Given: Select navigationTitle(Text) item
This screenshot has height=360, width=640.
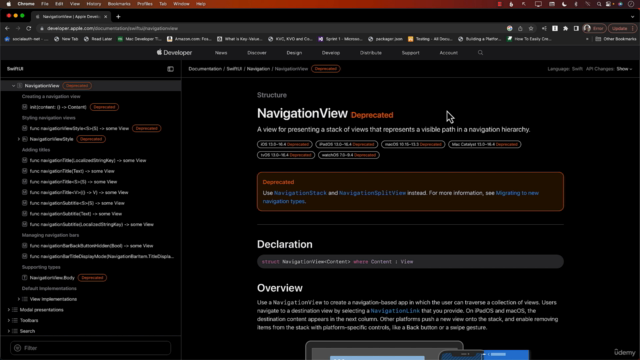Looking at the screenshot, I should 72,171.
